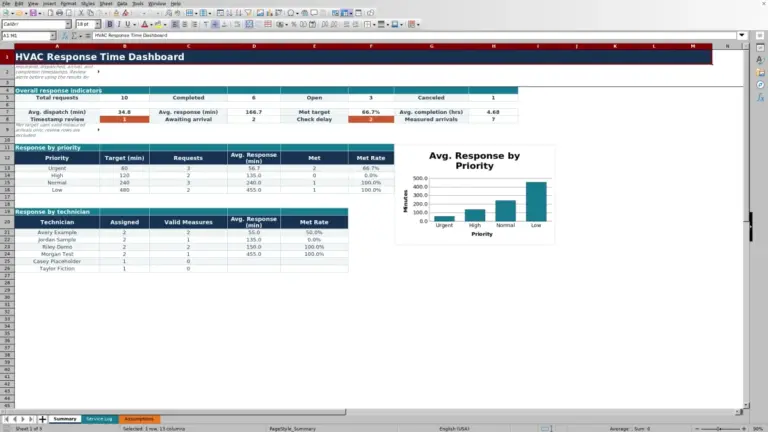The image size is (768, 432).
Task: Add a new sheet with plus button
Action: click(42, 419)
